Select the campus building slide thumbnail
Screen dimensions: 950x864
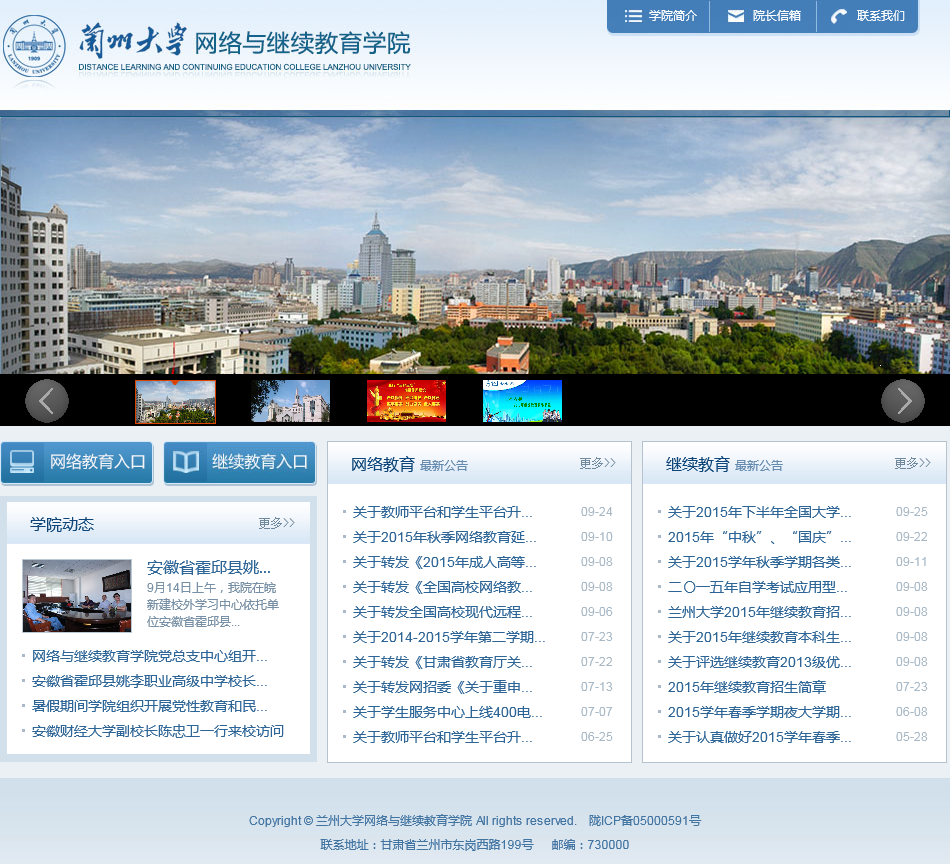pos(291,401)
